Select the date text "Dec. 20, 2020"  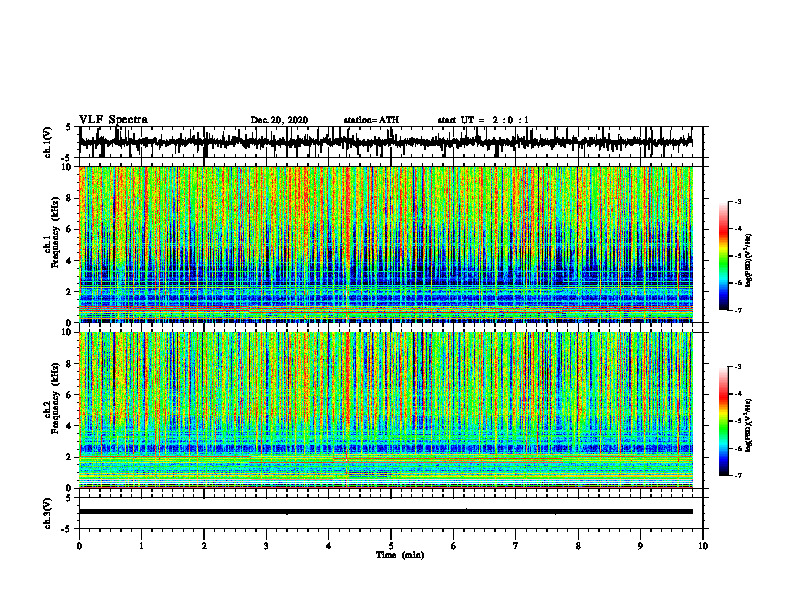(x=279, y=120)
